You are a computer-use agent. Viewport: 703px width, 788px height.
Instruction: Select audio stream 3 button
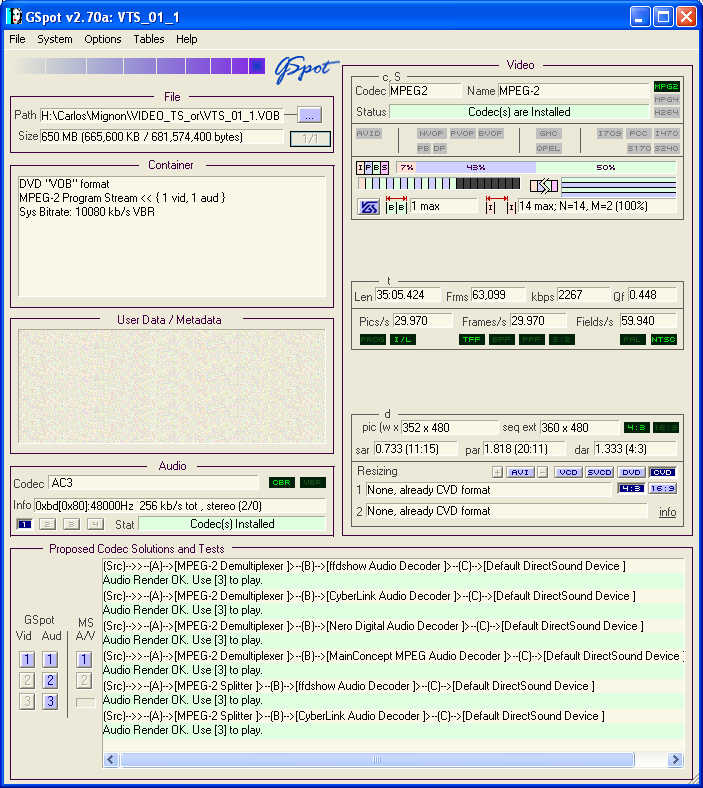[71, 525]
